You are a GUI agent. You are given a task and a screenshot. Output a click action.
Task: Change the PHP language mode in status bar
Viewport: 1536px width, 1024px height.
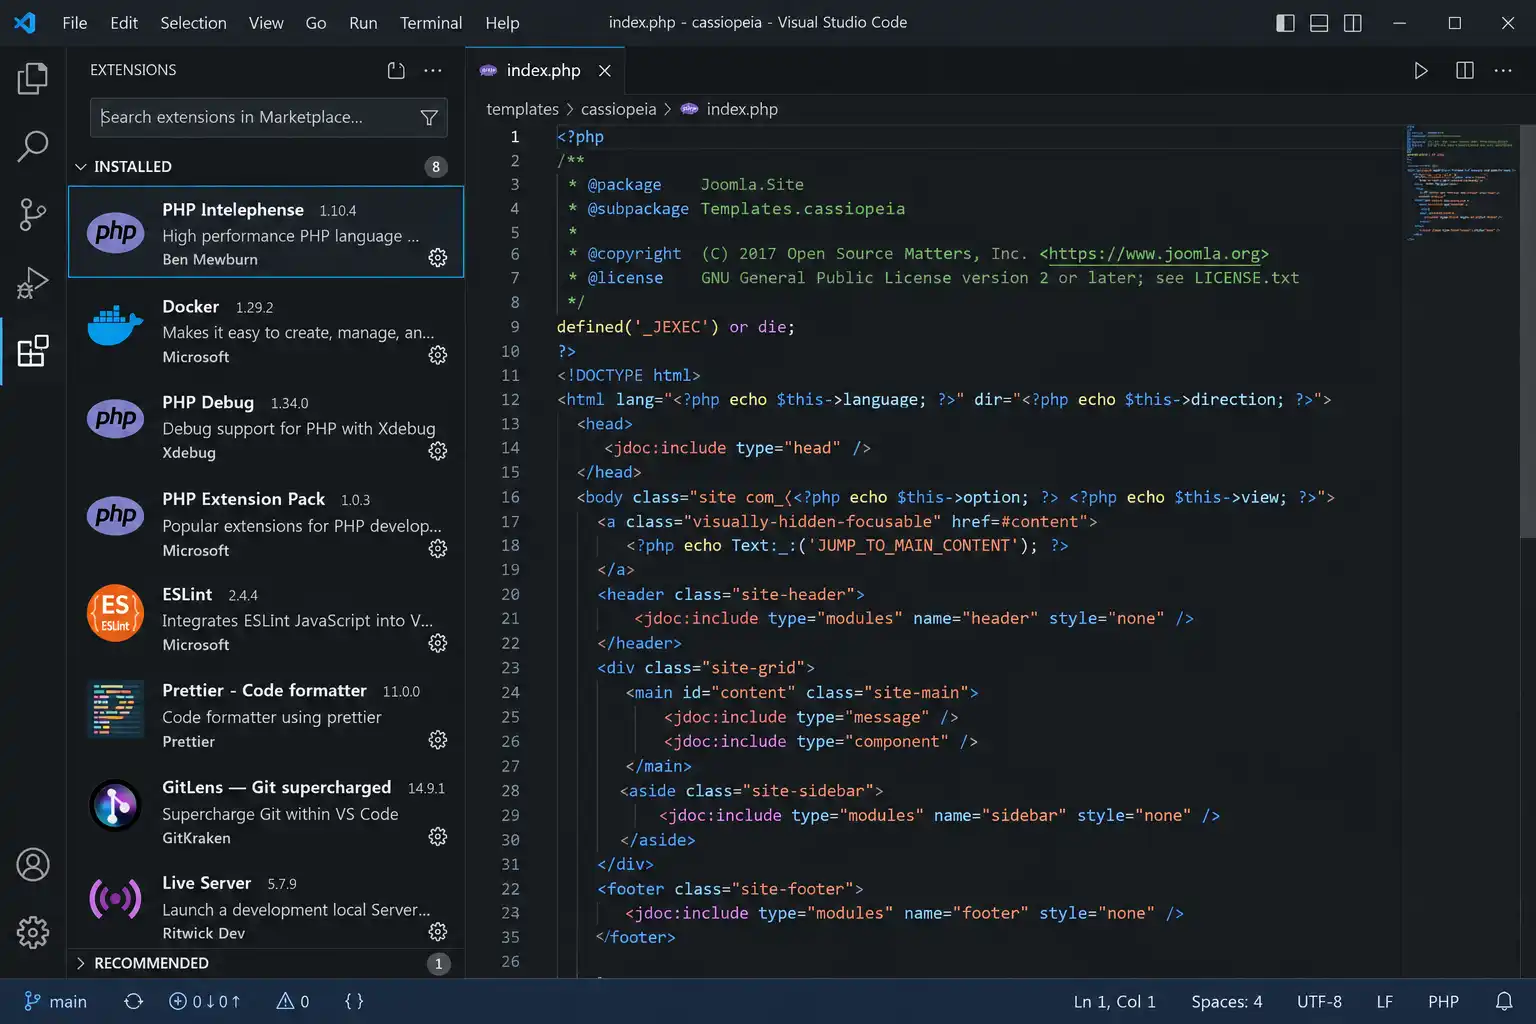click(1443, 1001)
